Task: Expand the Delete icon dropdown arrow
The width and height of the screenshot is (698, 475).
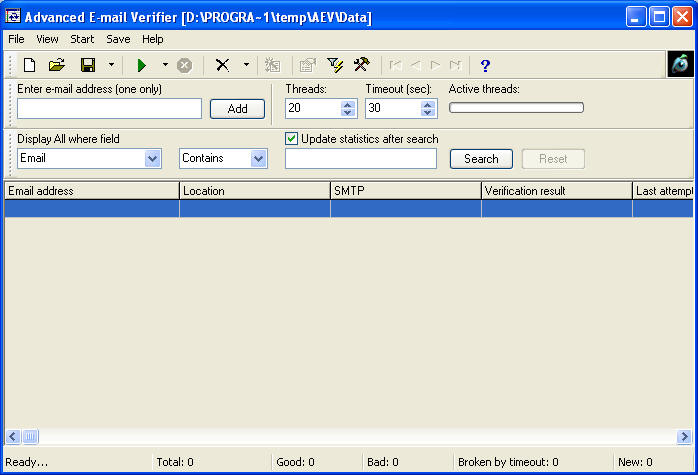Action: [x=246, y=65]
